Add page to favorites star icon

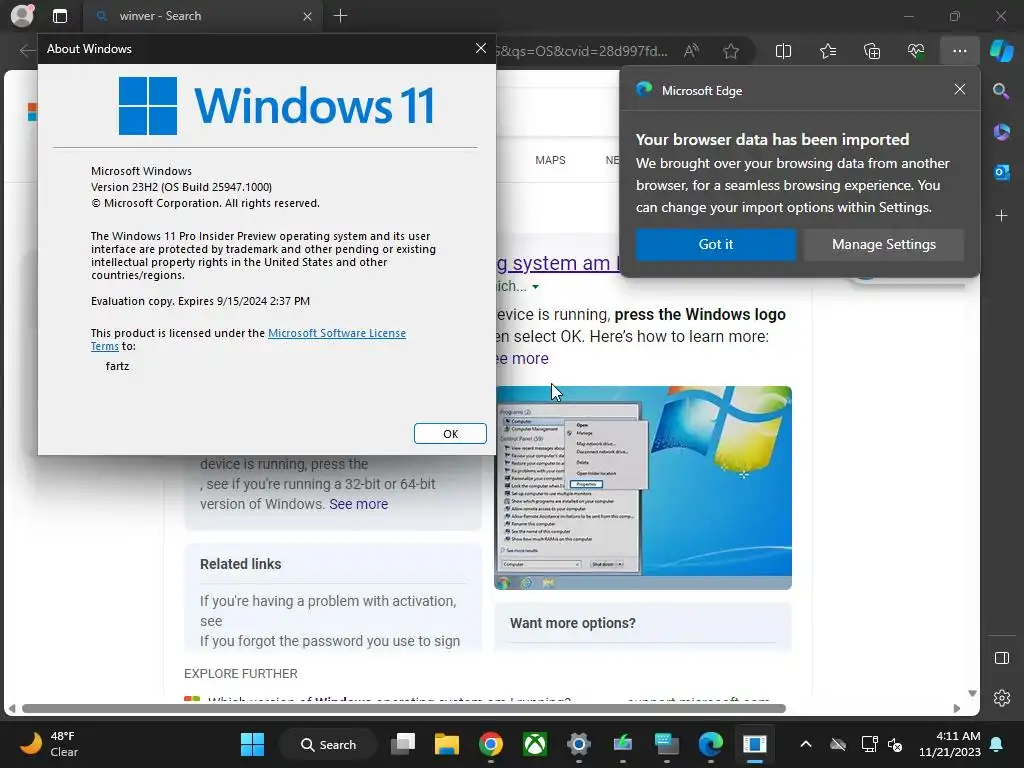[731, 51]
